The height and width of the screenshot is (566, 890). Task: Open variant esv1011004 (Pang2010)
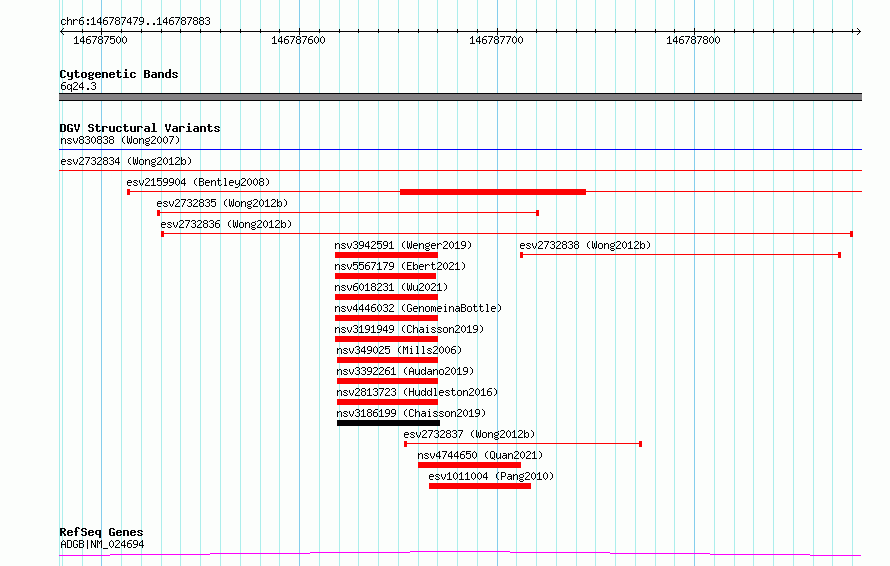coord(491,476)
